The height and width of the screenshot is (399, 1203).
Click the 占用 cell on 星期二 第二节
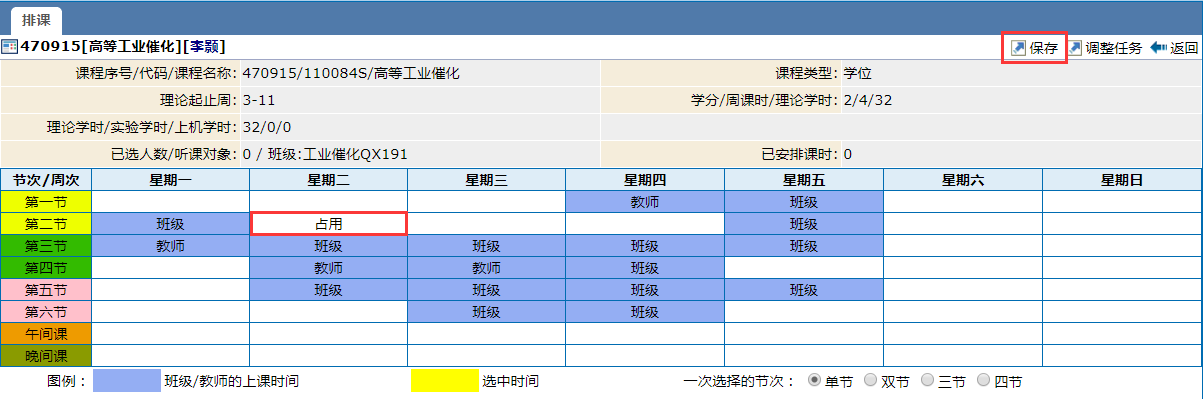(x=328, y=224)
